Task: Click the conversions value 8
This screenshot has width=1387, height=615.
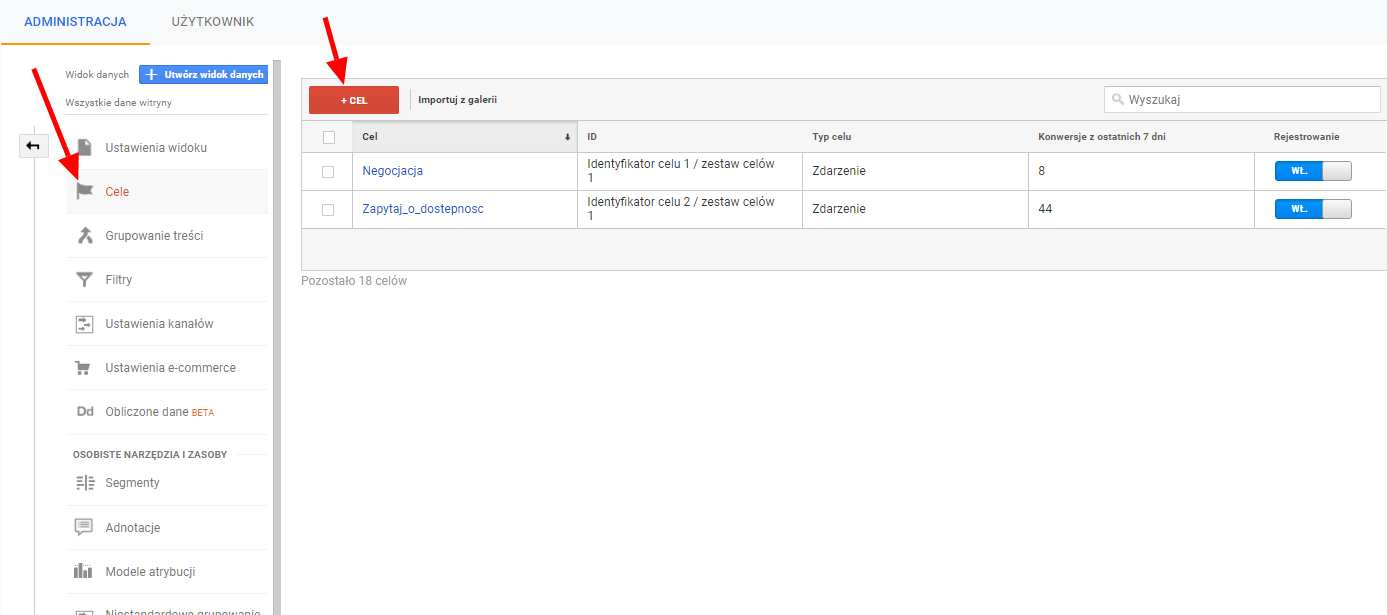Action: (x=1042, y=171)
